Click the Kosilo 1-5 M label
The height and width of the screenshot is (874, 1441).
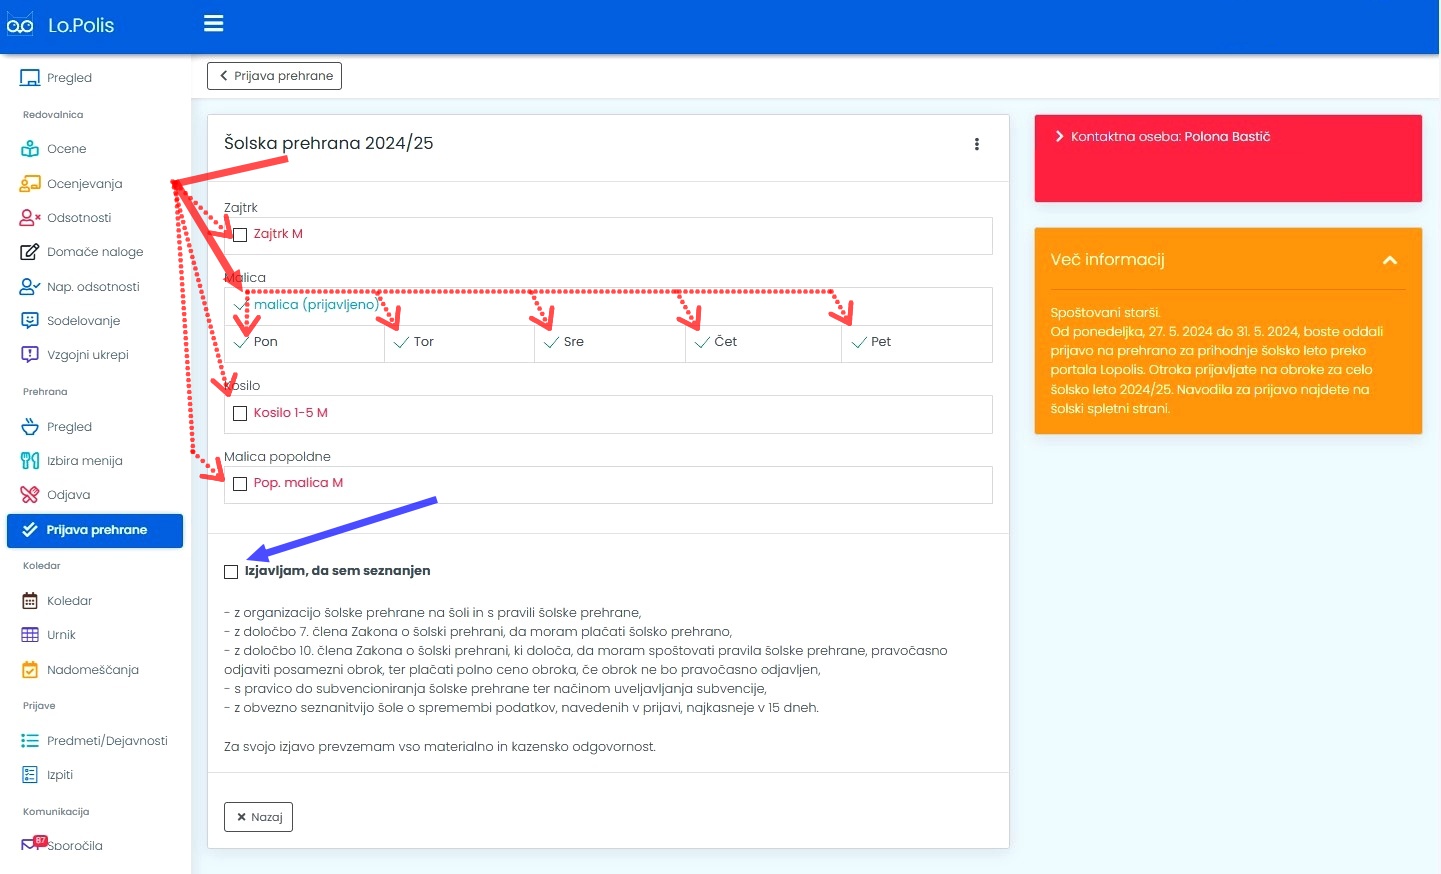[x=290, y=413]
